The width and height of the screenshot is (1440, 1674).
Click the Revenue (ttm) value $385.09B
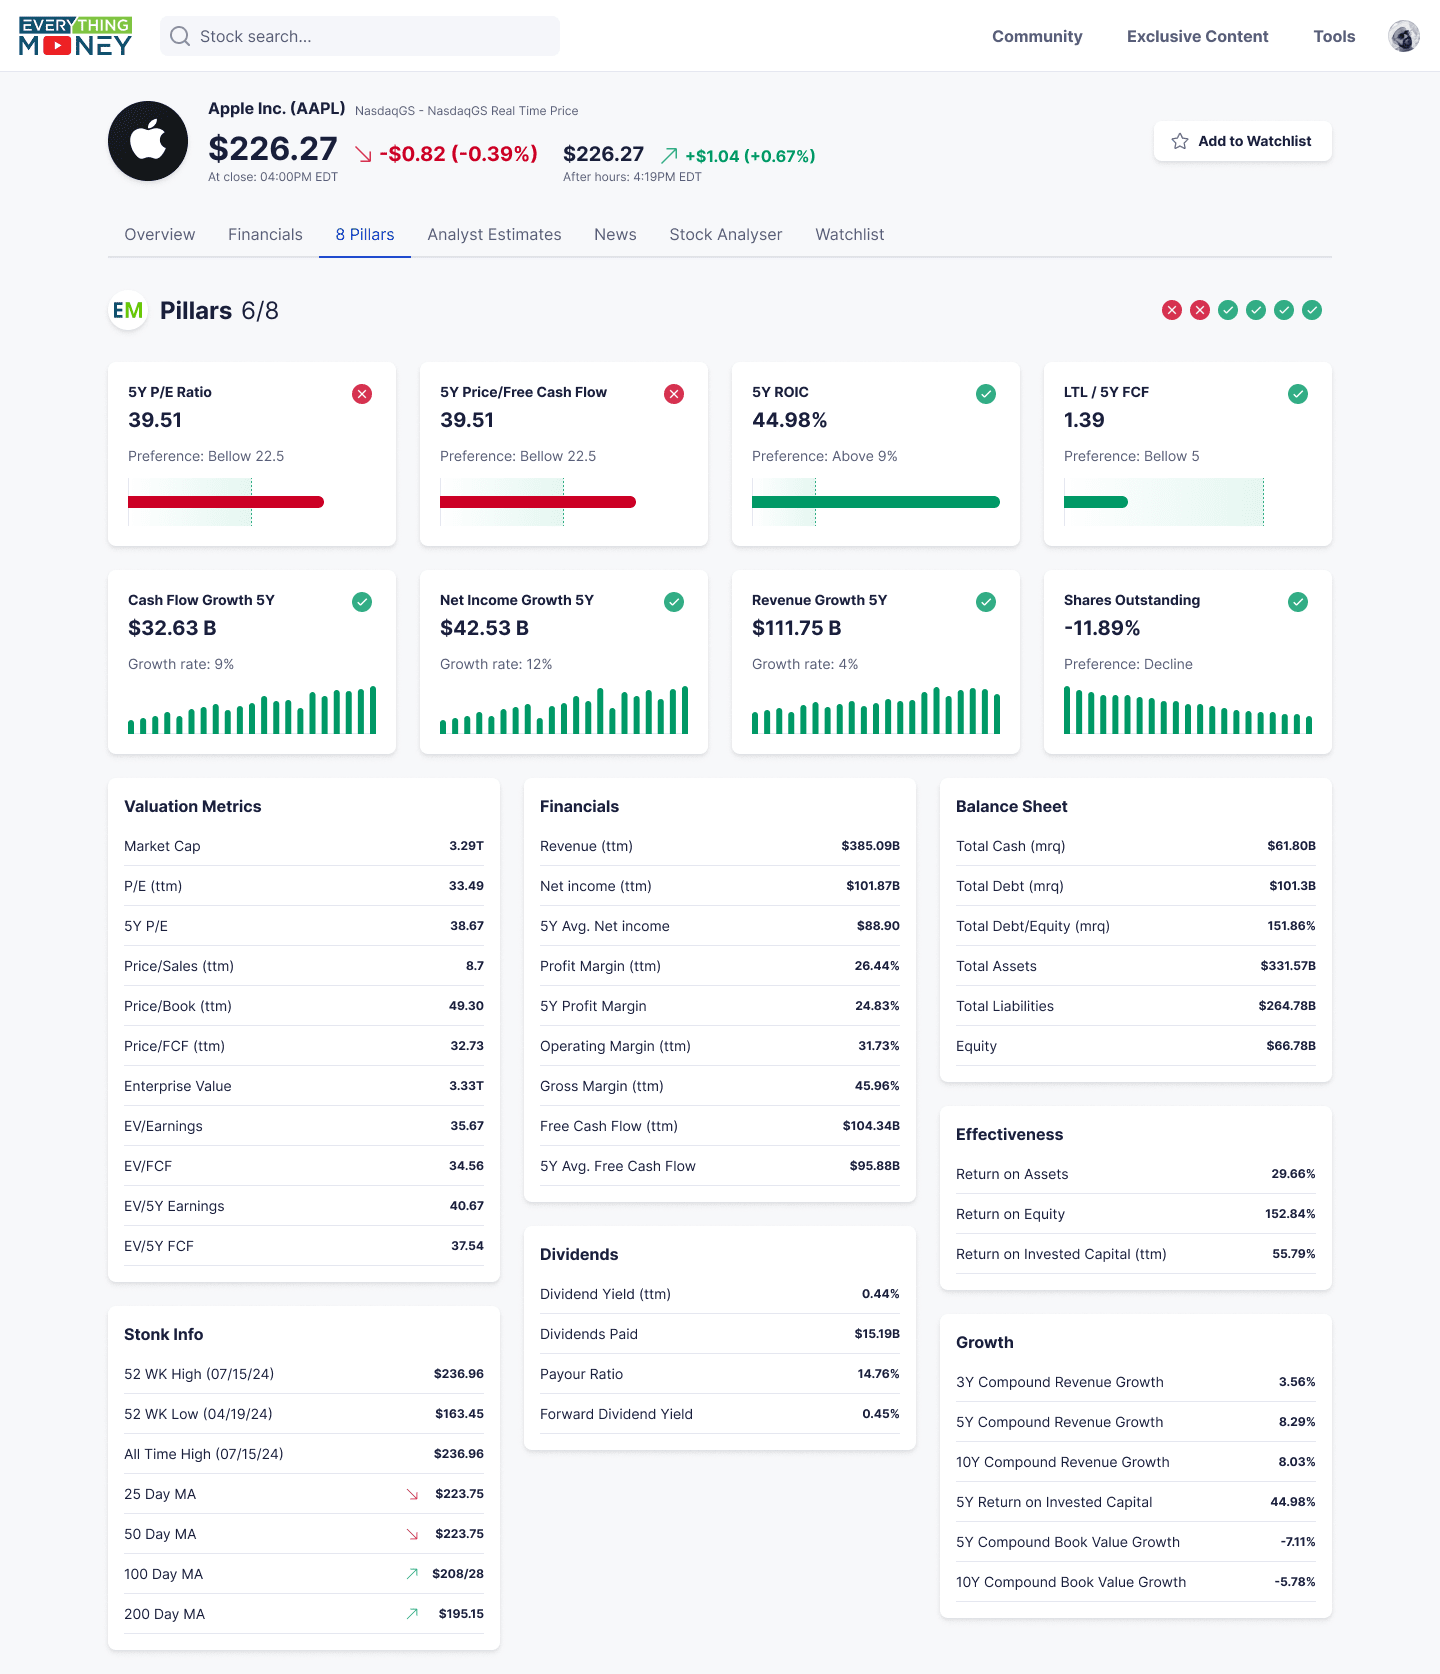coord(870,846)
